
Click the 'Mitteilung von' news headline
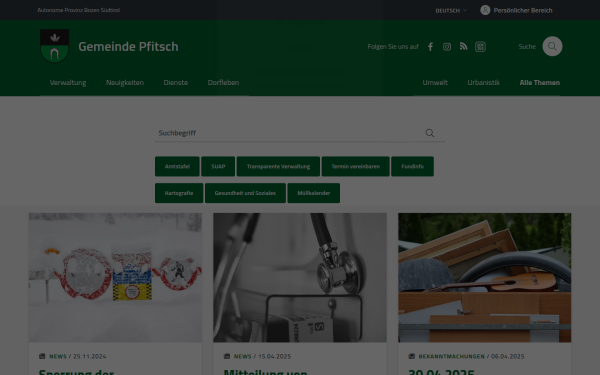pyautogui.click(x=265, y=372)
